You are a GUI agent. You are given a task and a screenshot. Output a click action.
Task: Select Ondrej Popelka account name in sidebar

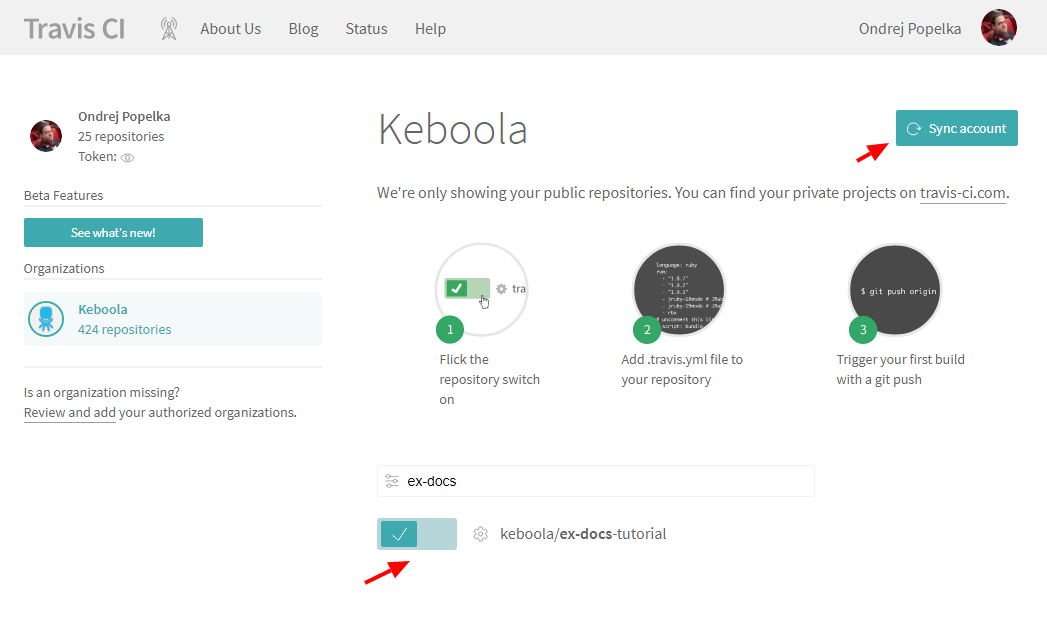pos(124,116)
